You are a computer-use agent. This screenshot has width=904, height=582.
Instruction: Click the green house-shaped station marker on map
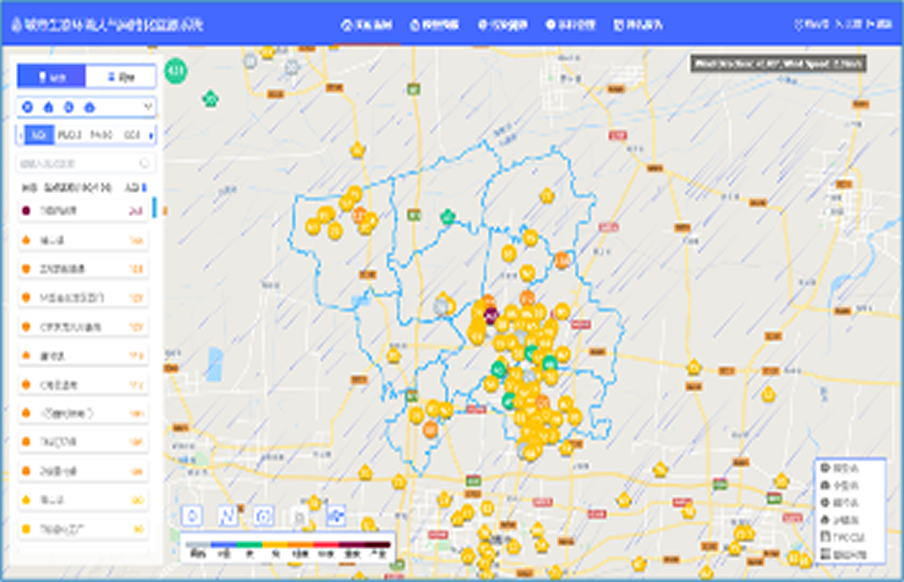pyautogui.click(x=210, y=98)
